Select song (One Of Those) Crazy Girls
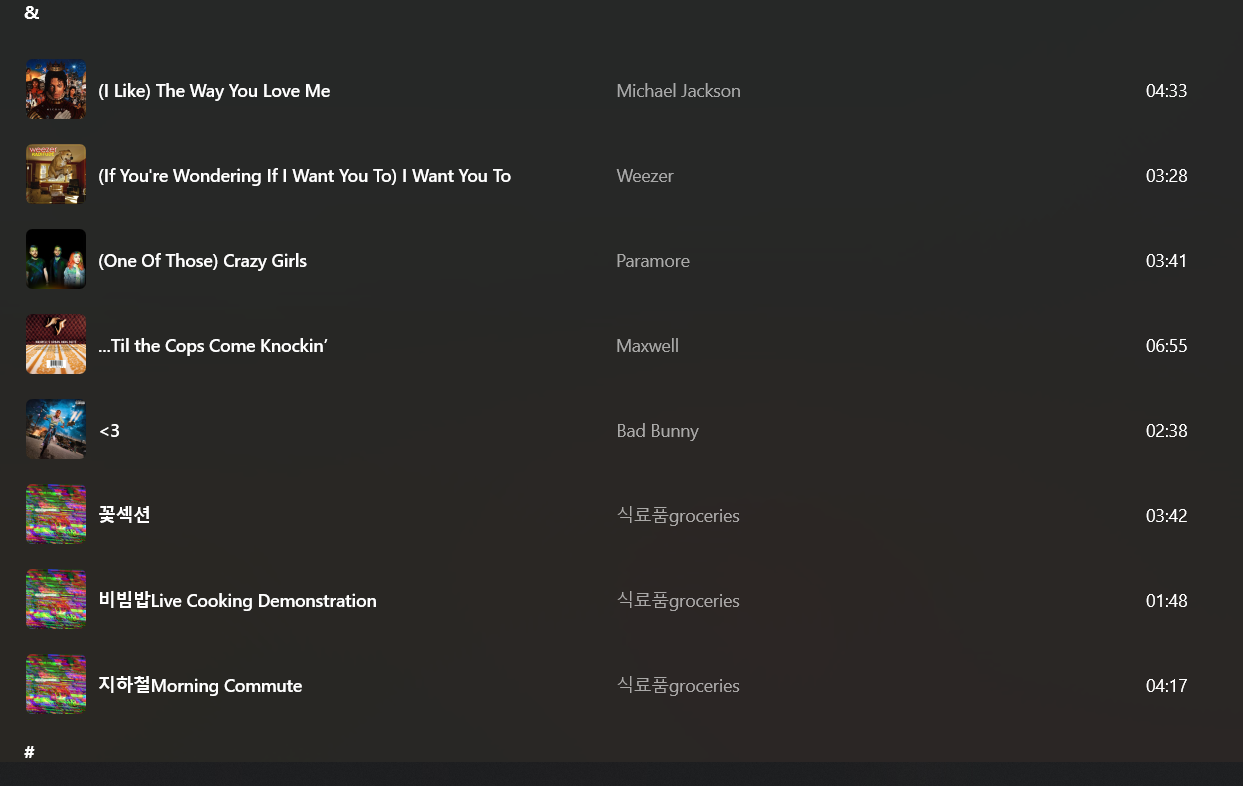1243x786 pixels. click(x=202, y=261)
